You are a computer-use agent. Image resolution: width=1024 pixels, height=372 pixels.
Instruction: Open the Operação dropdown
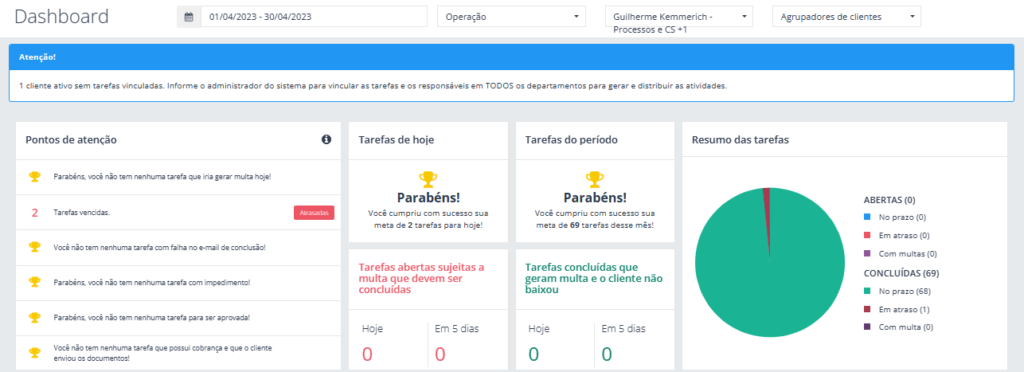coord(512,16)
